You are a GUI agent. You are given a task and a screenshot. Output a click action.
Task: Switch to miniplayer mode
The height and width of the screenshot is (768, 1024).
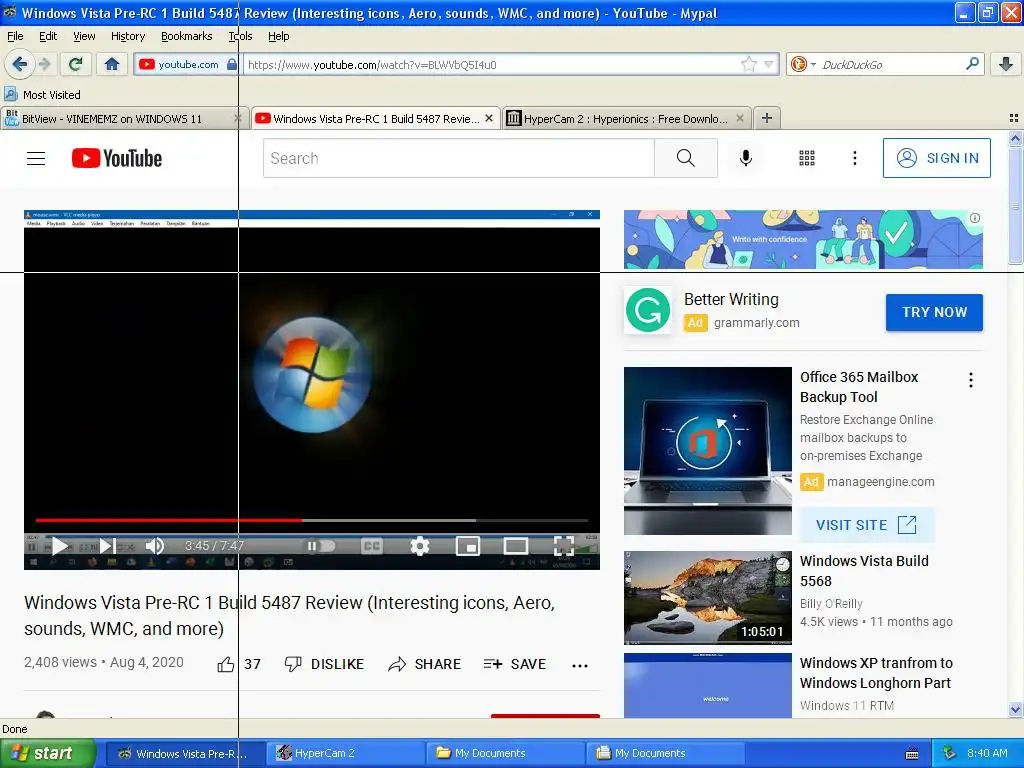(x=468, y=546)
